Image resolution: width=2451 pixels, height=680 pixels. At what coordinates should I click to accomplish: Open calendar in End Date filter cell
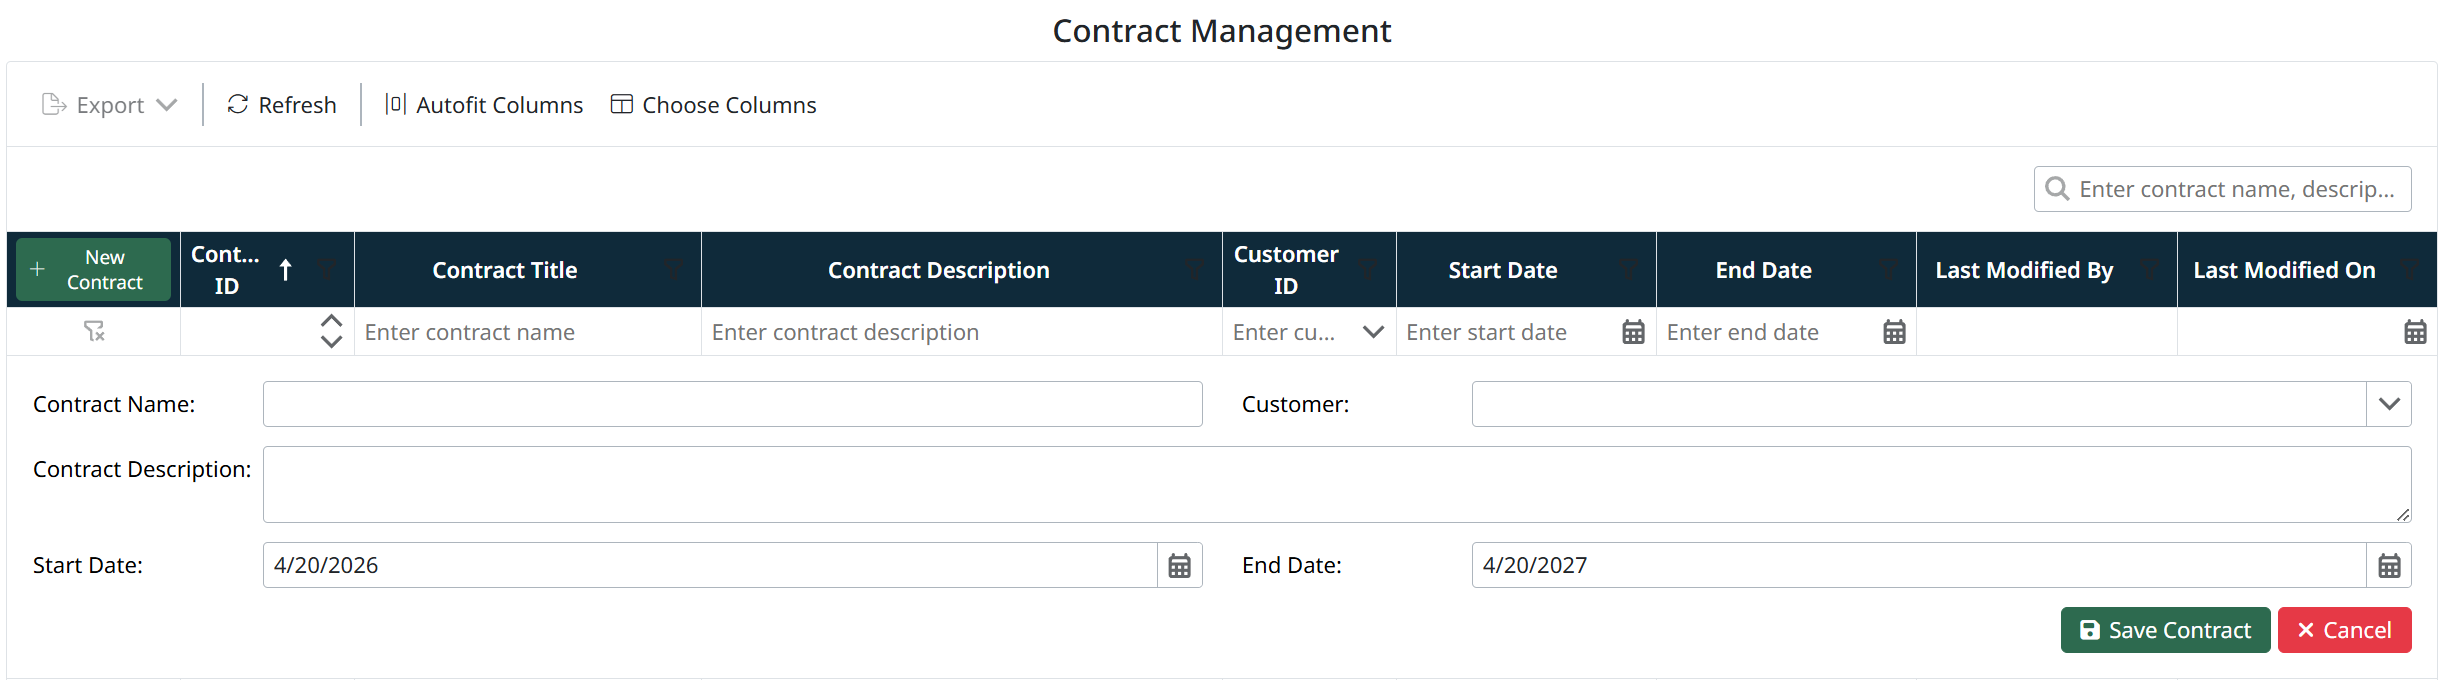1894,332
